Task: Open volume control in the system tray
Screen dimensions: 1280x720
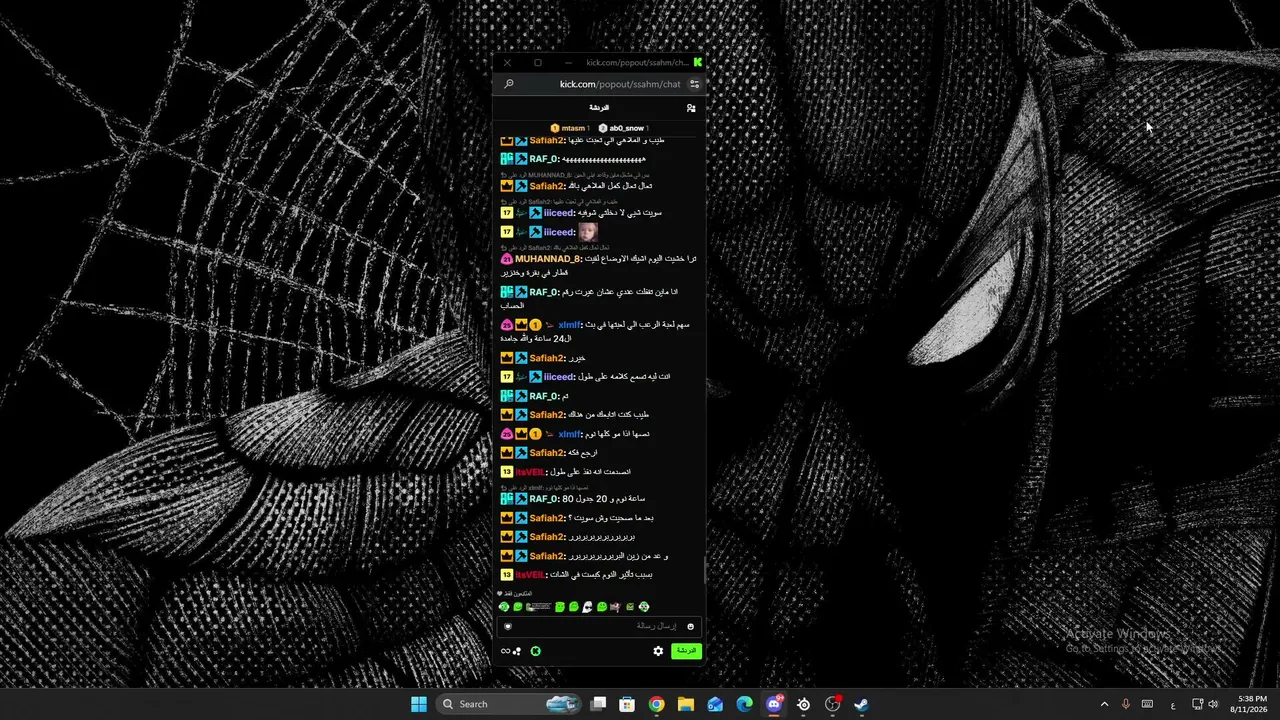Action: pos(1213,704)
